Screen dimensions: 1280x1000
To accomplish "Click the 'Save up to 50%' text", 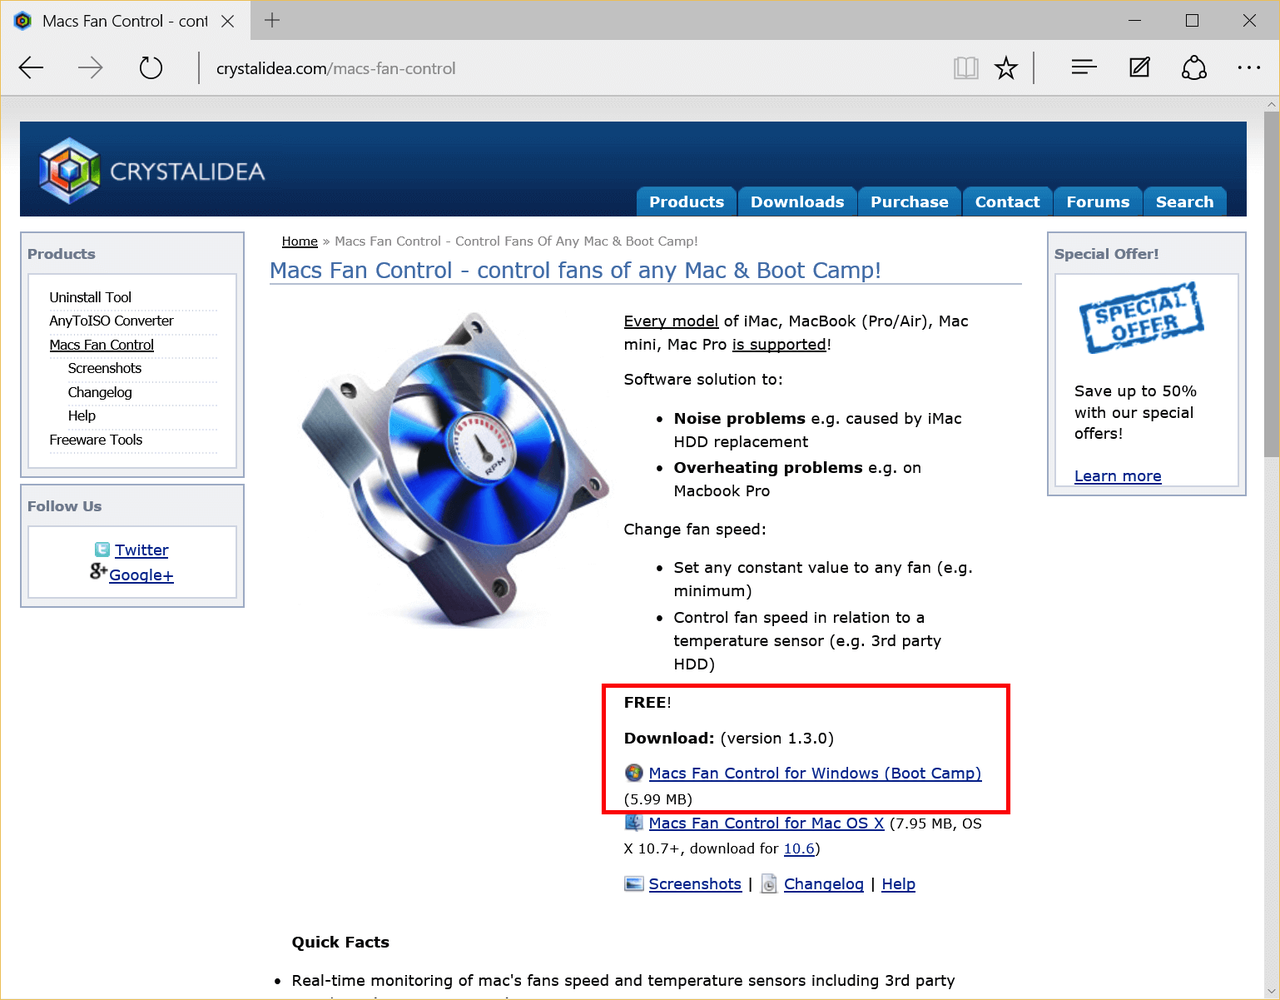I will [1136, 391].
